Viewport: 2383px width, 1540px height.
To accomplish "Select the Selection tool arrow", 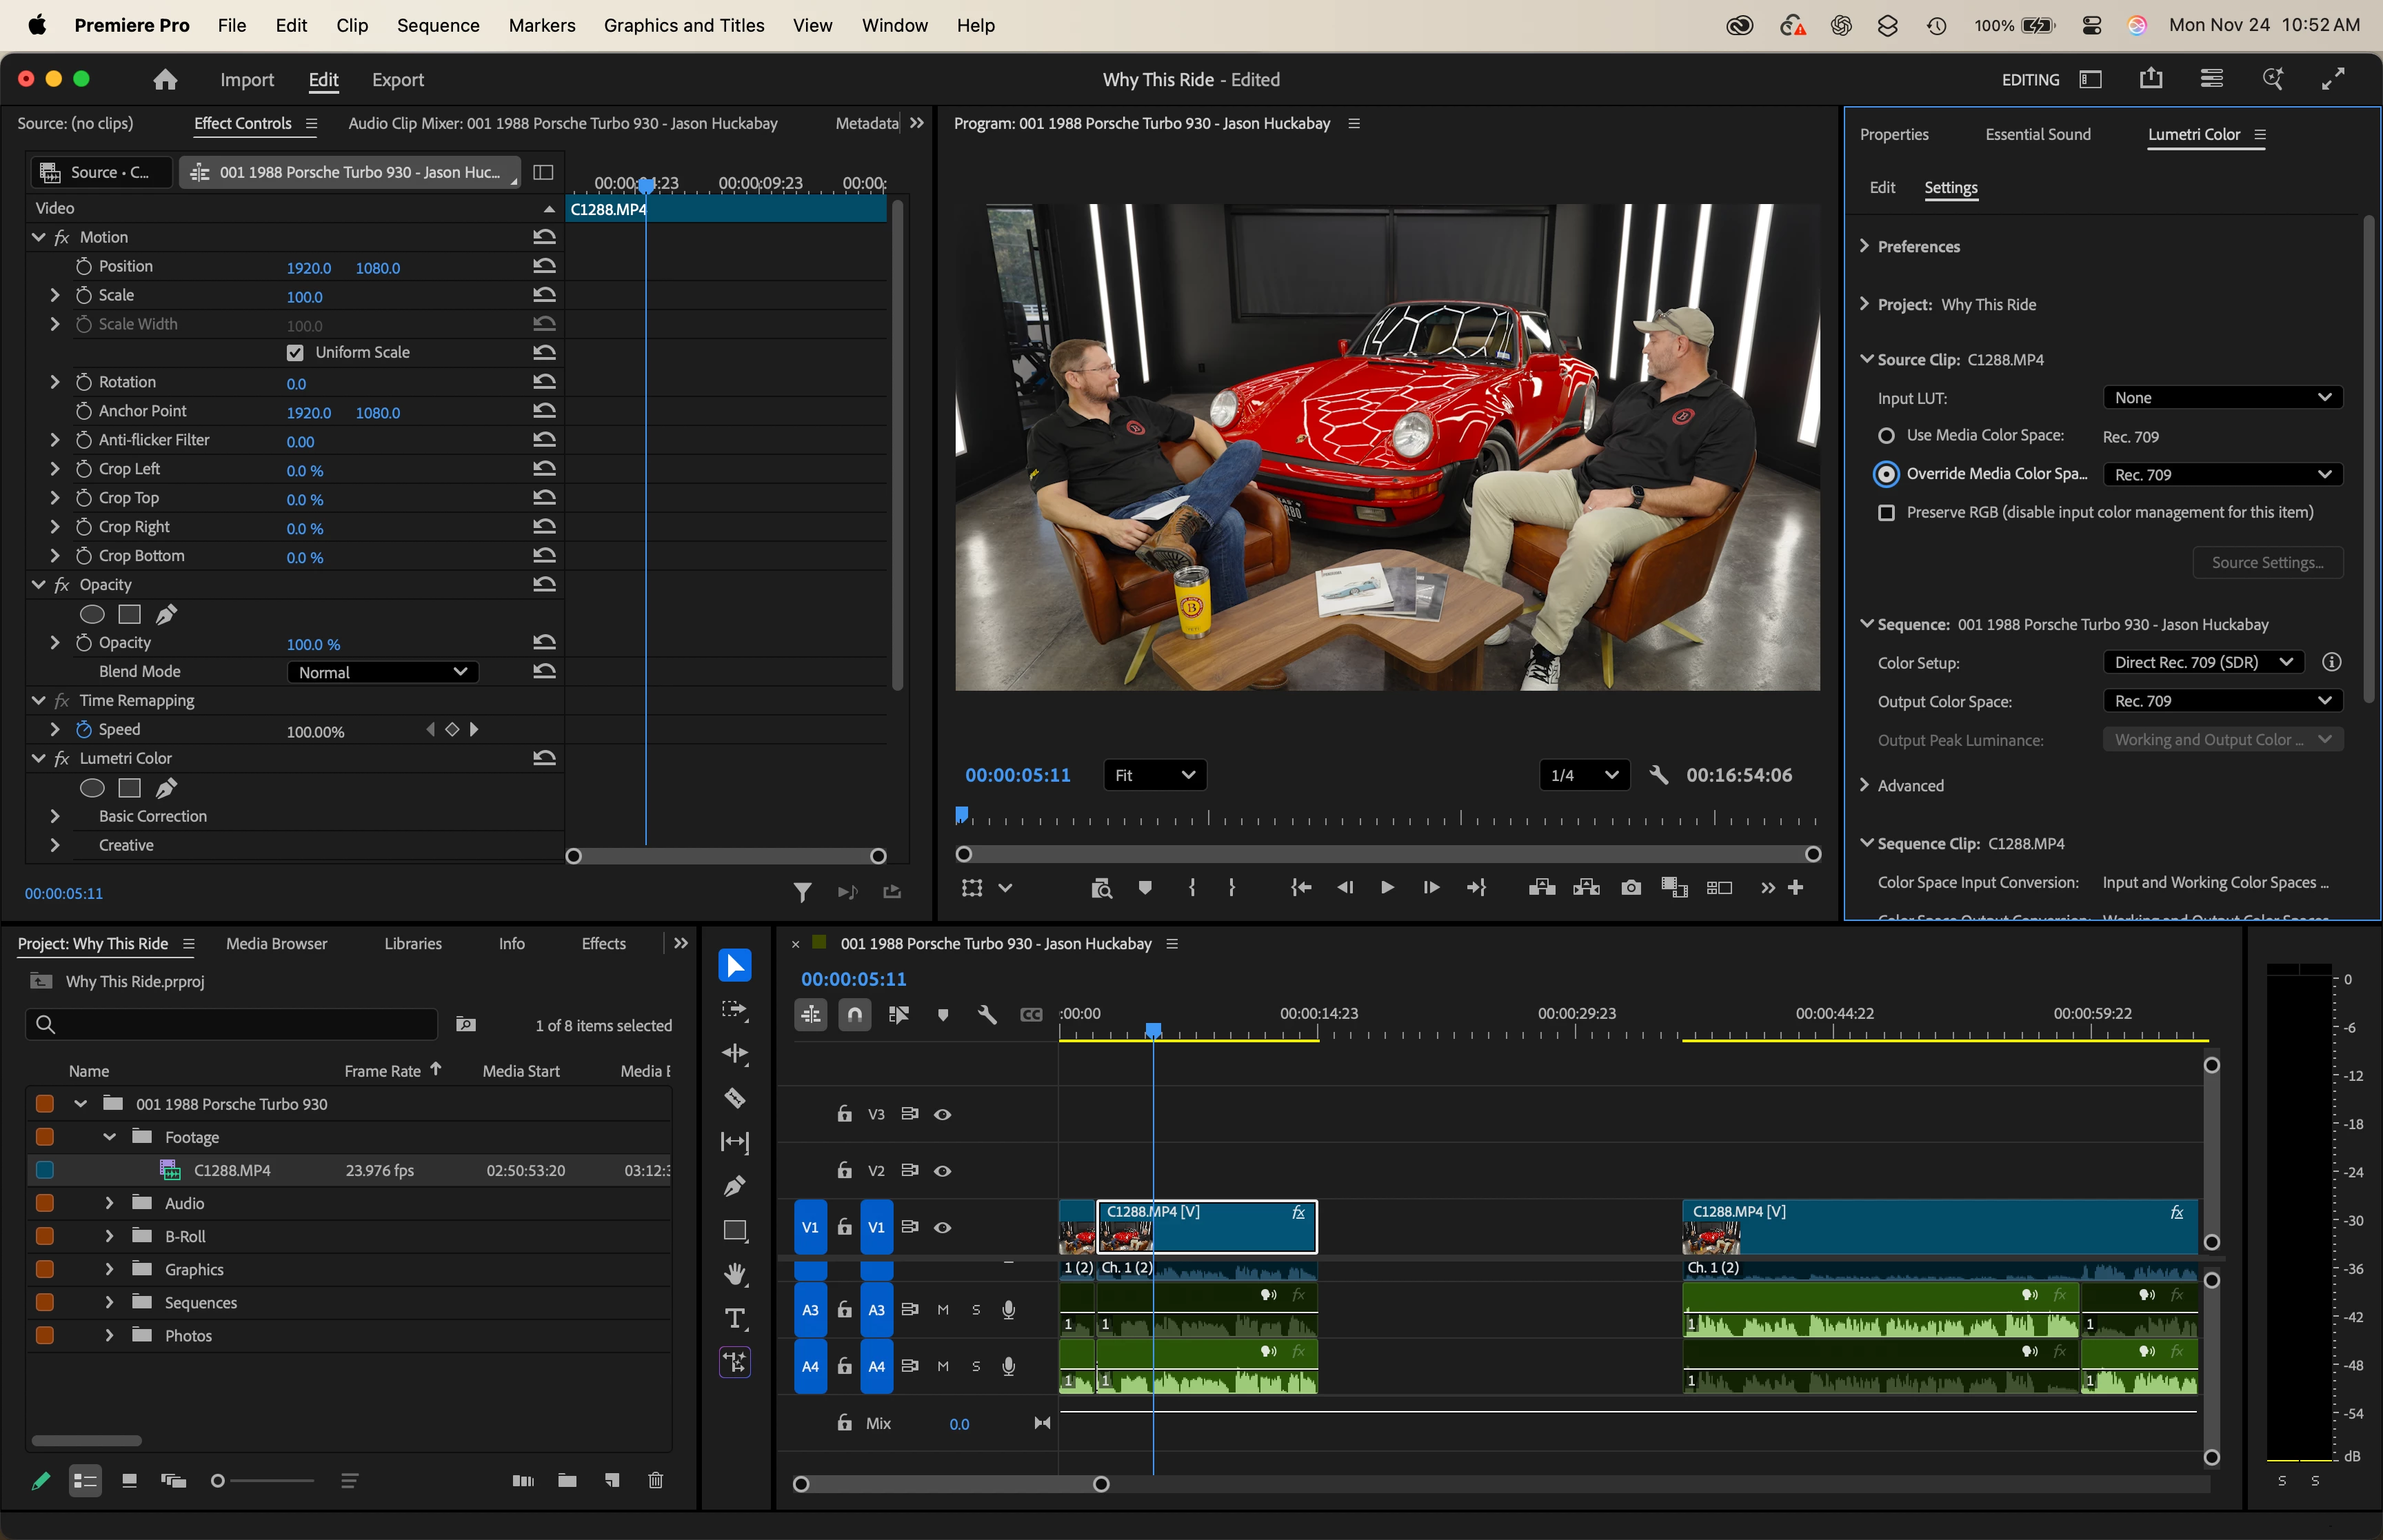I will (x=734, y=966).
